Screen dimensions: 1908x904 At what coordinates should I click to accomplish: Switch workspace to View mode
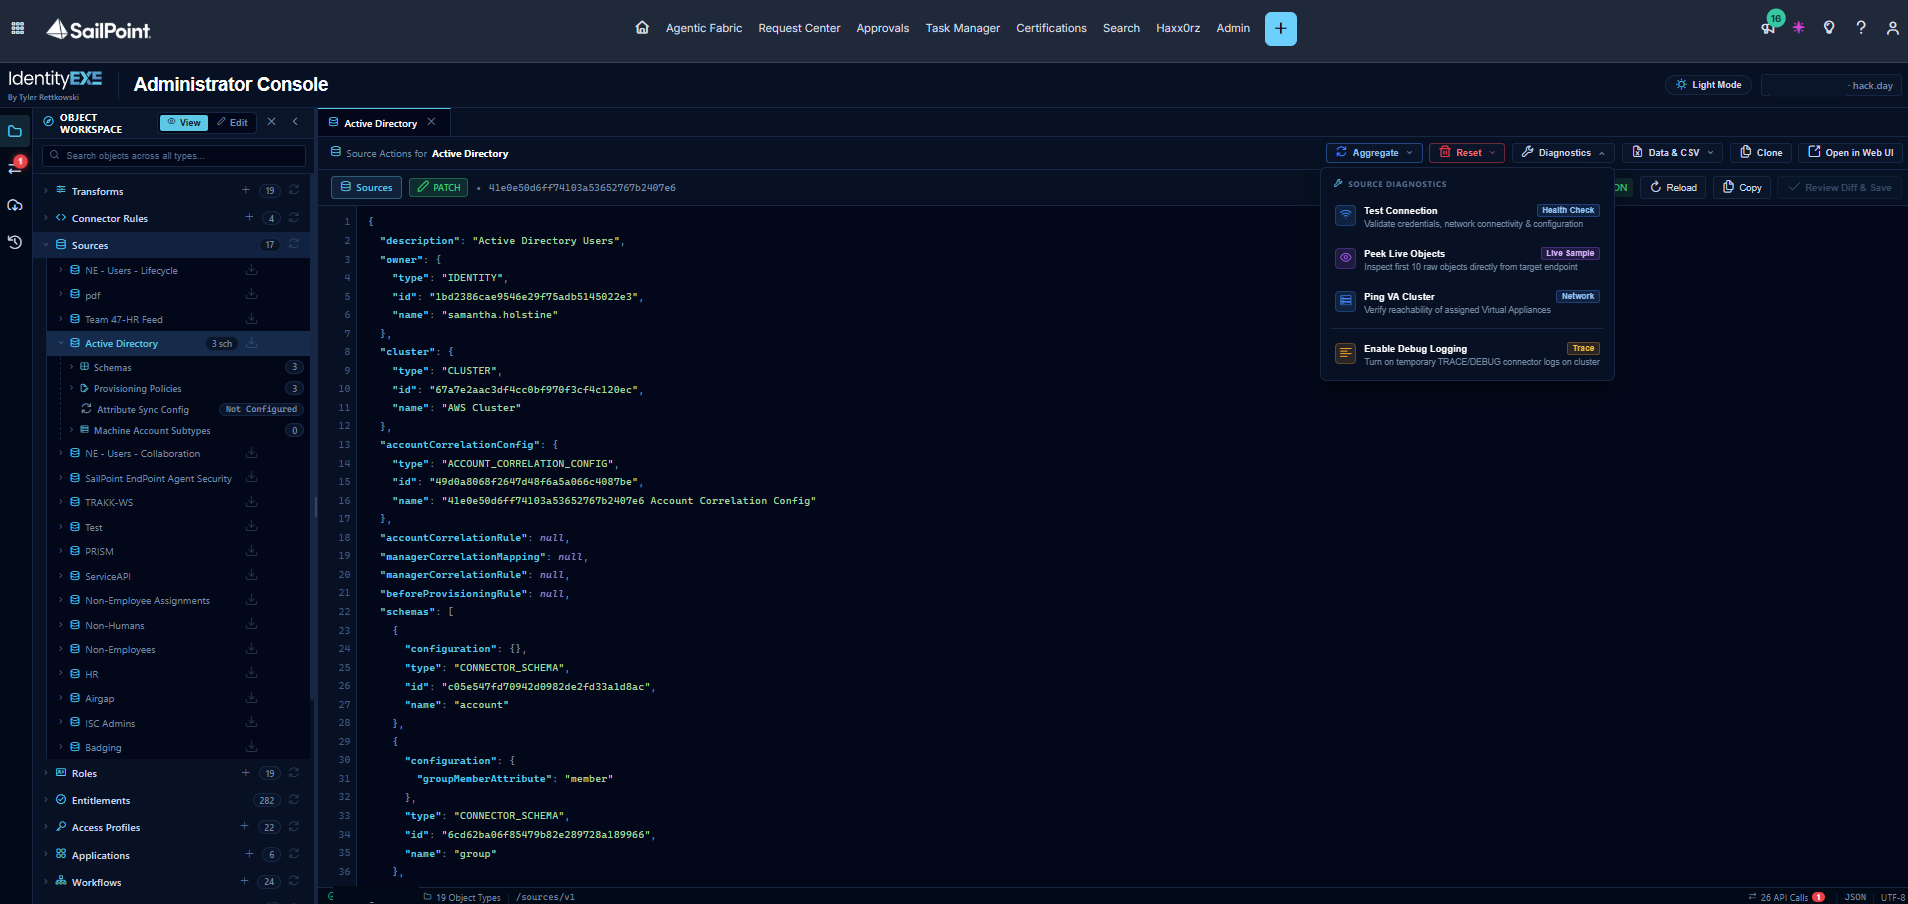click(184, 123)
